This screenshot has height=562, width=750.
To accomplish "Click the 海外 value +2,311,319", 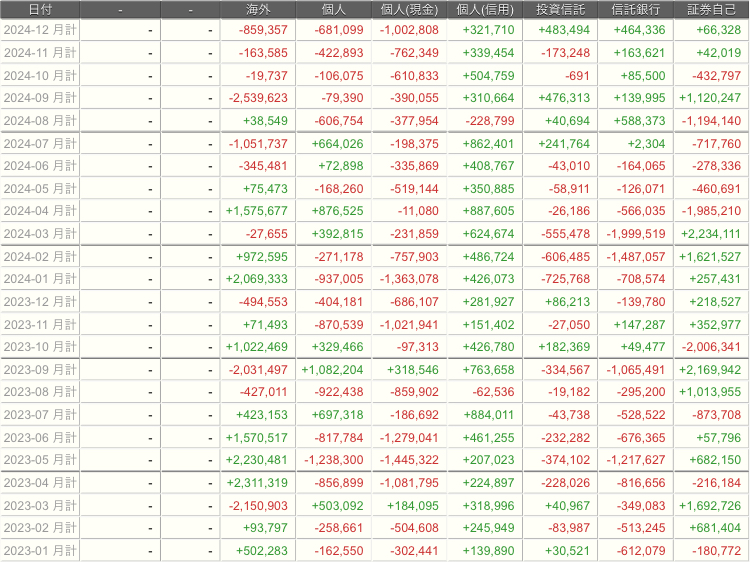I will 257,483.
